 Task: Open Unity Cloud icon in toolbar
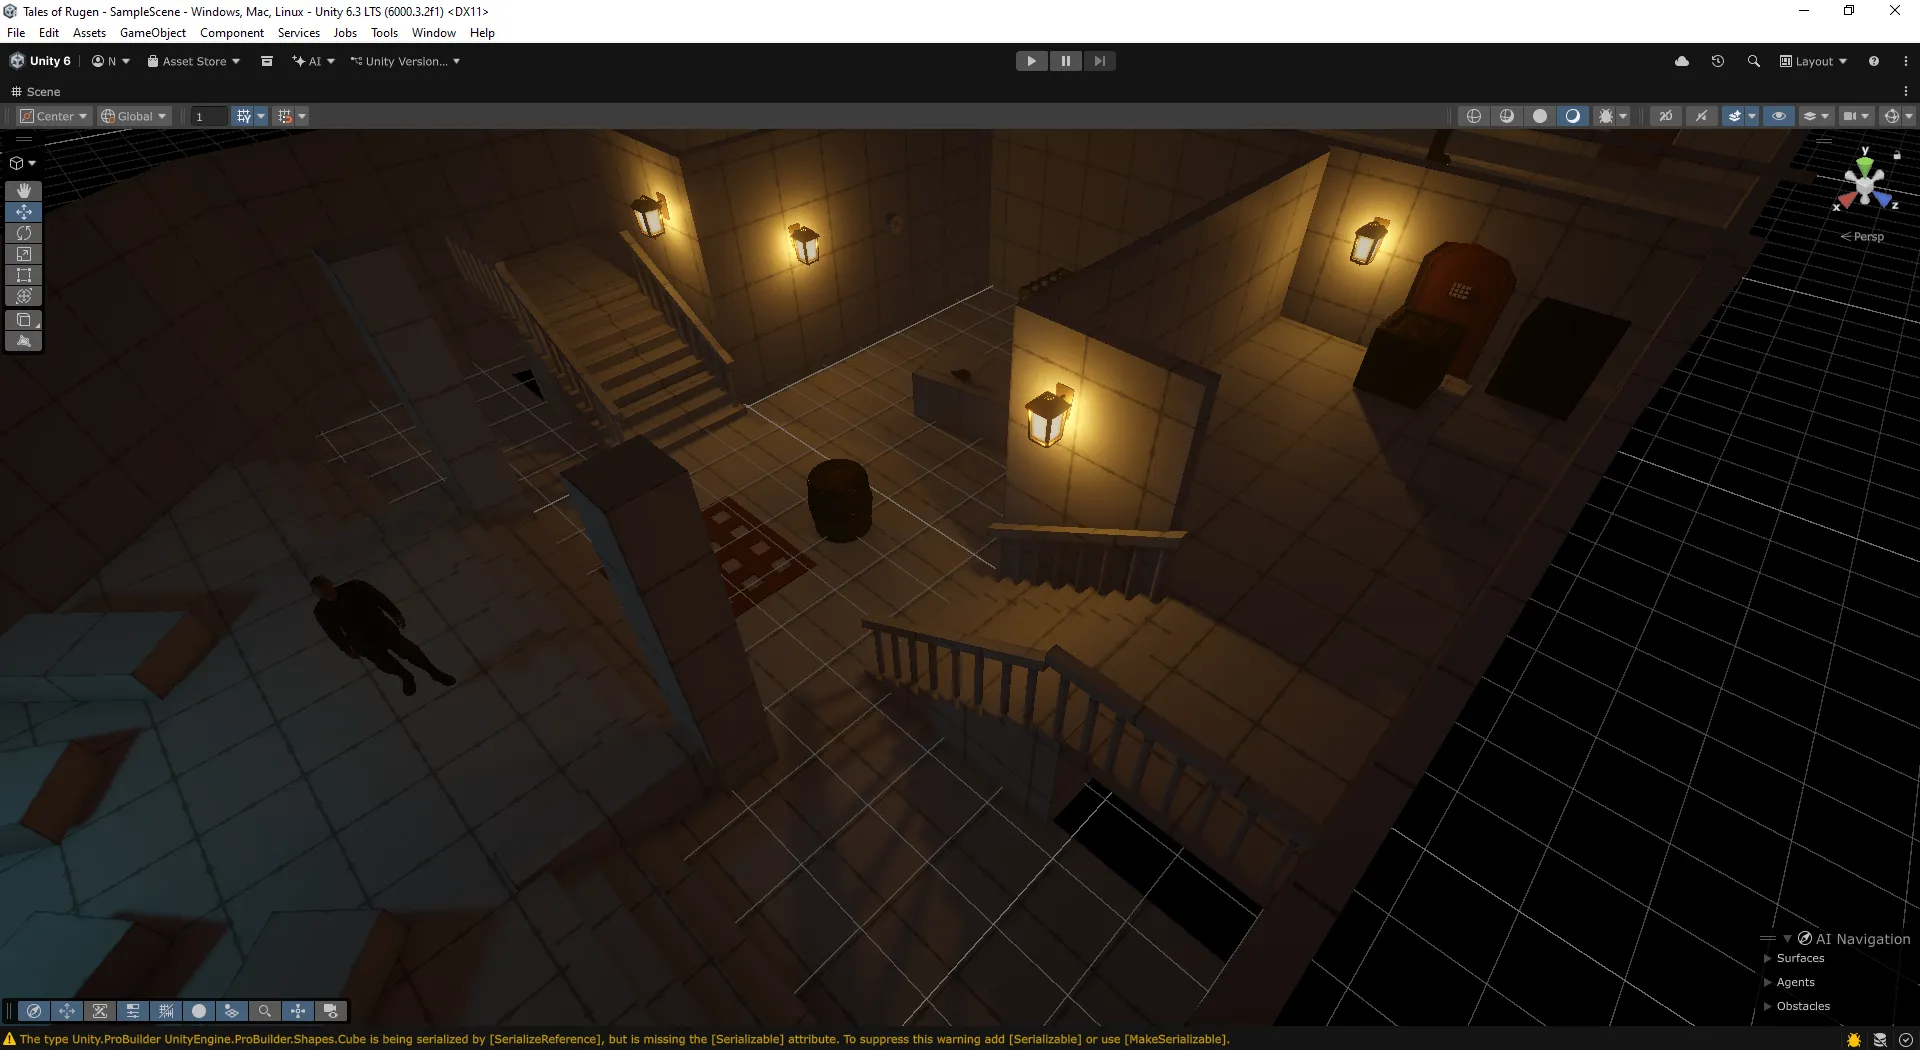pyautogui.click(x=1682, y=61)
